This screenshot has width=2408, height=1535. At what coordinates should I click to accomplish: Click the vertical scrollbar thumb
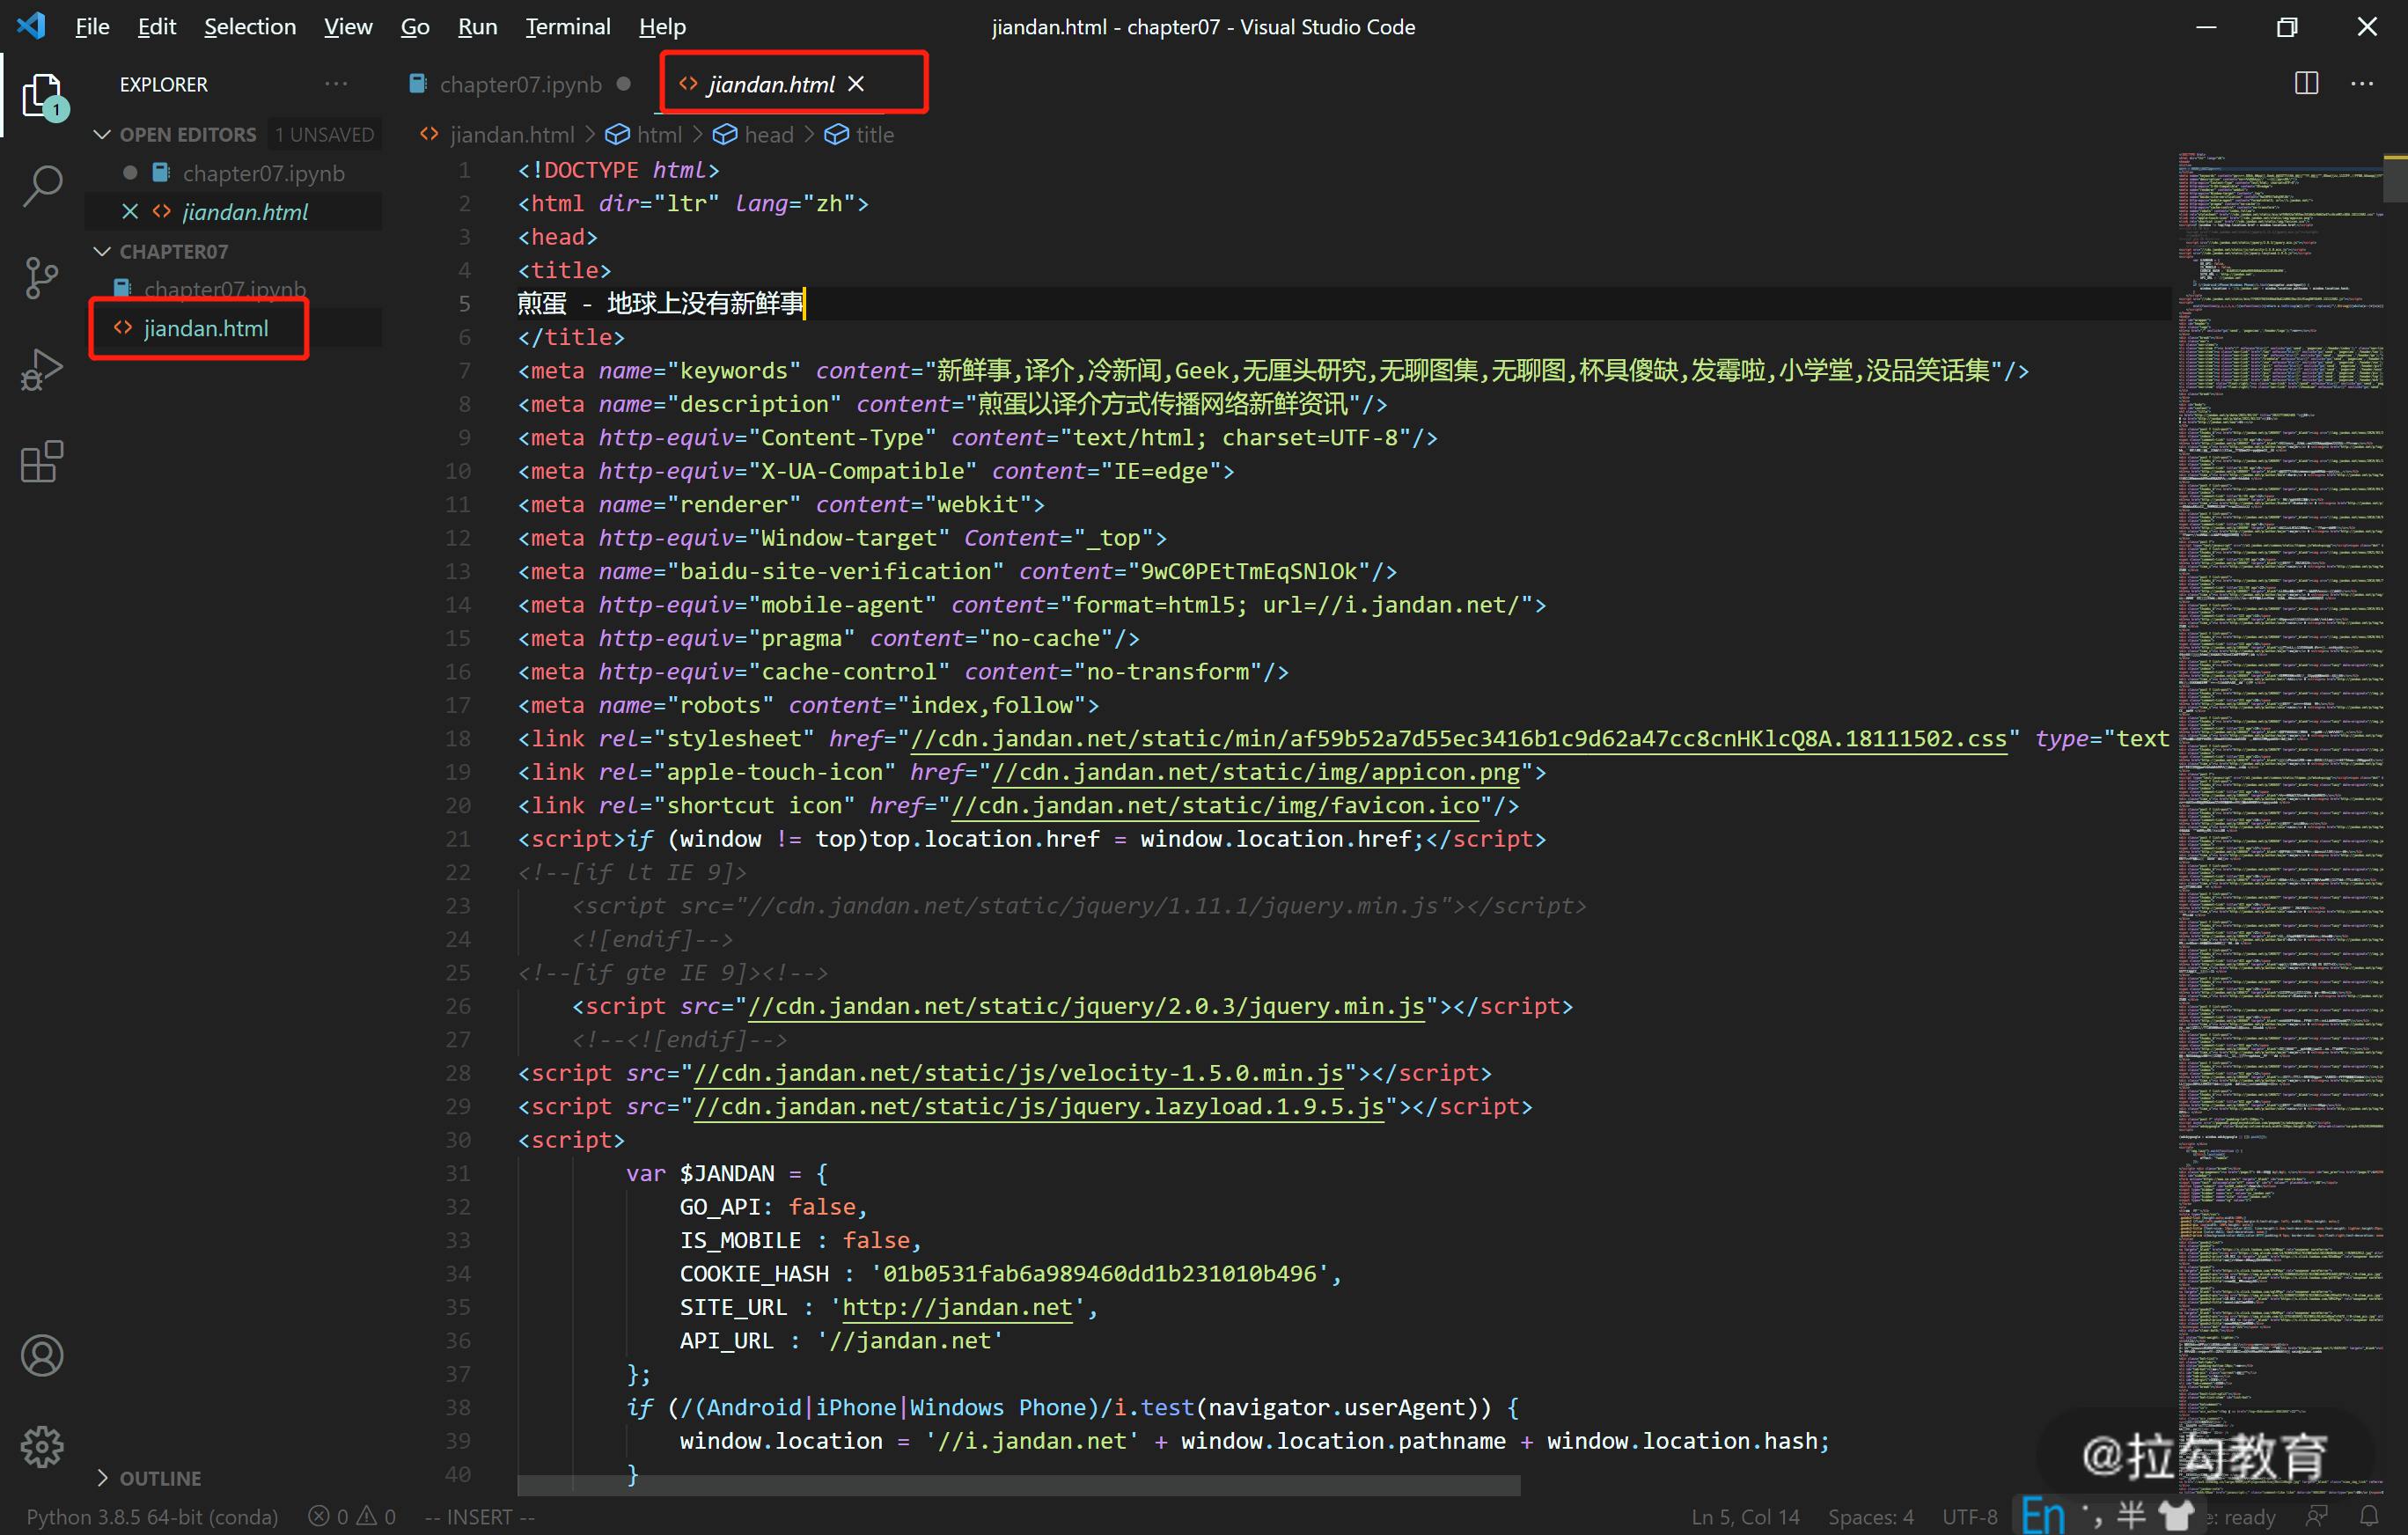pos(2395,178)
